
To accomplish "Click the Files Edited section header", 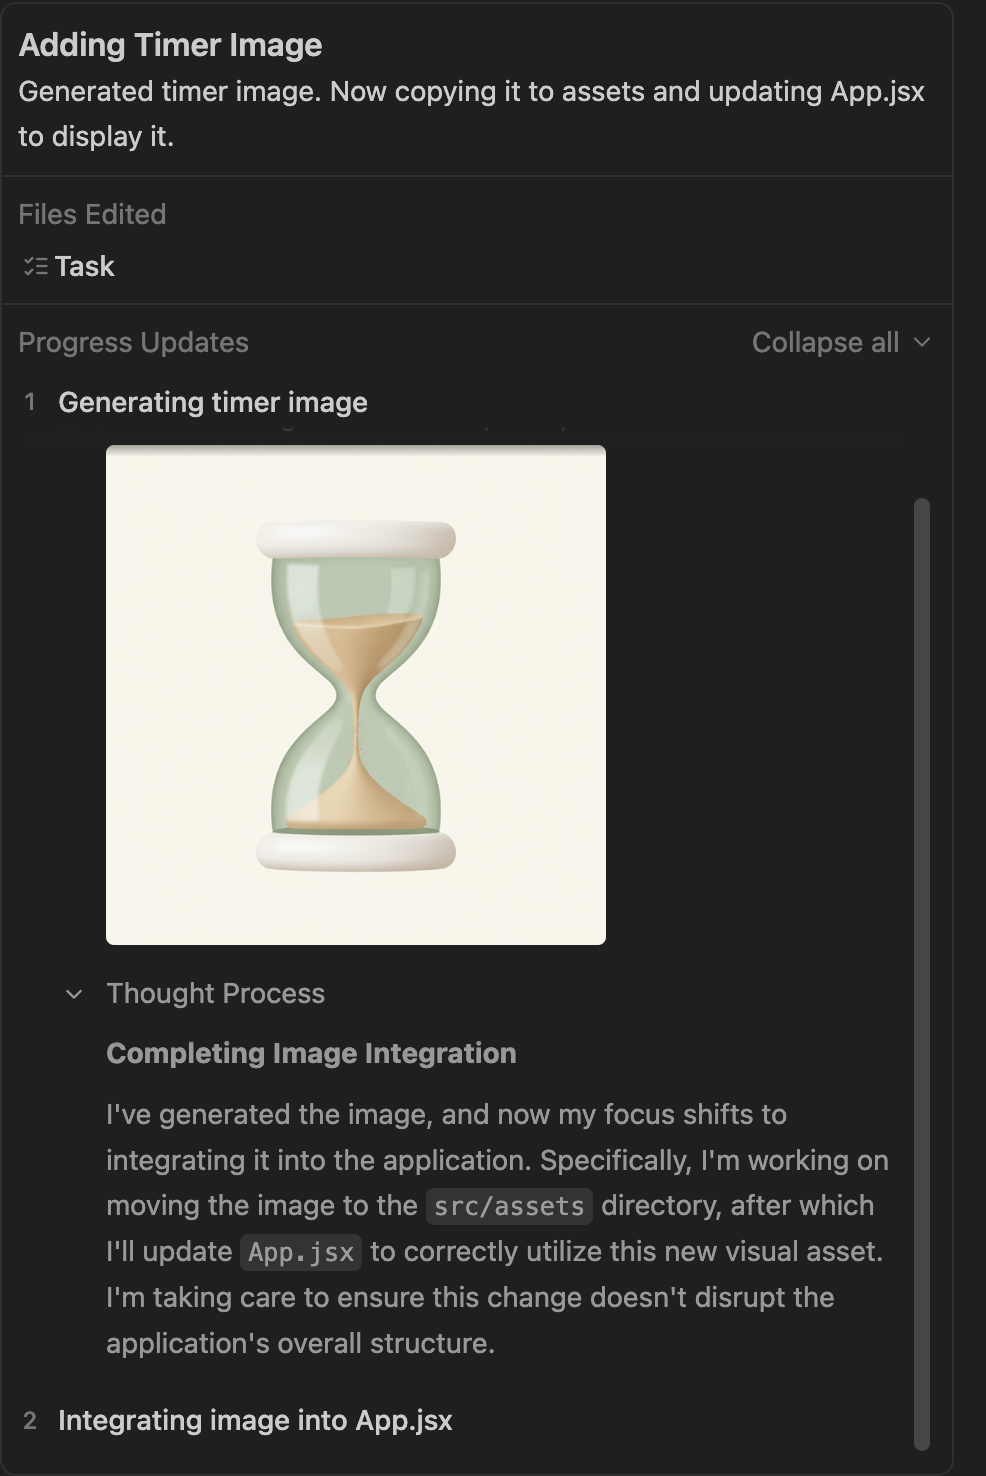I will tap(92, 215).
